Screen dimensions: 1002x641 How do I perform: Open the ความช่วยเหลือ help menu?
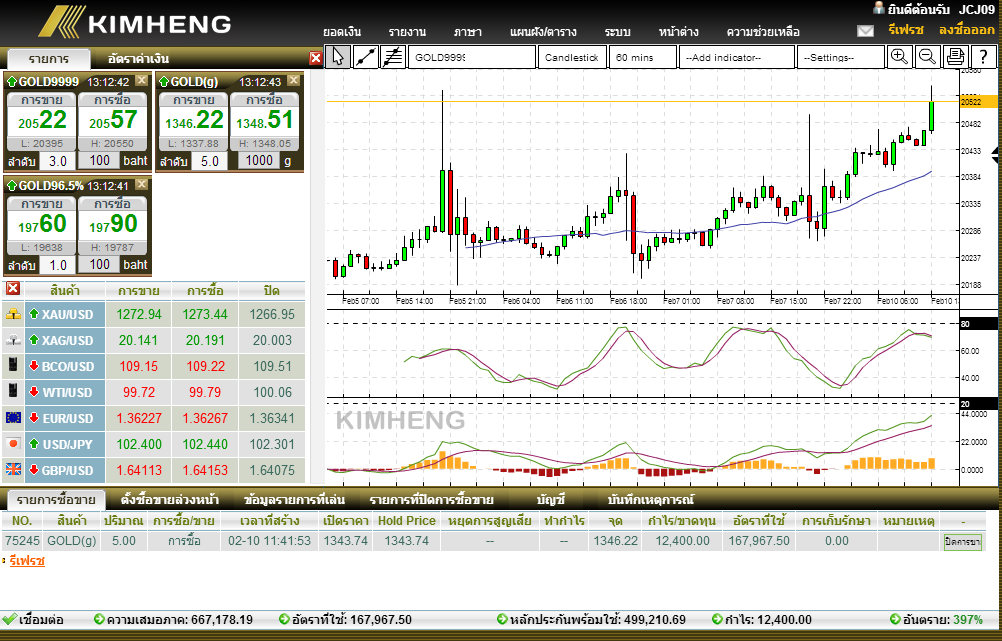763,31
